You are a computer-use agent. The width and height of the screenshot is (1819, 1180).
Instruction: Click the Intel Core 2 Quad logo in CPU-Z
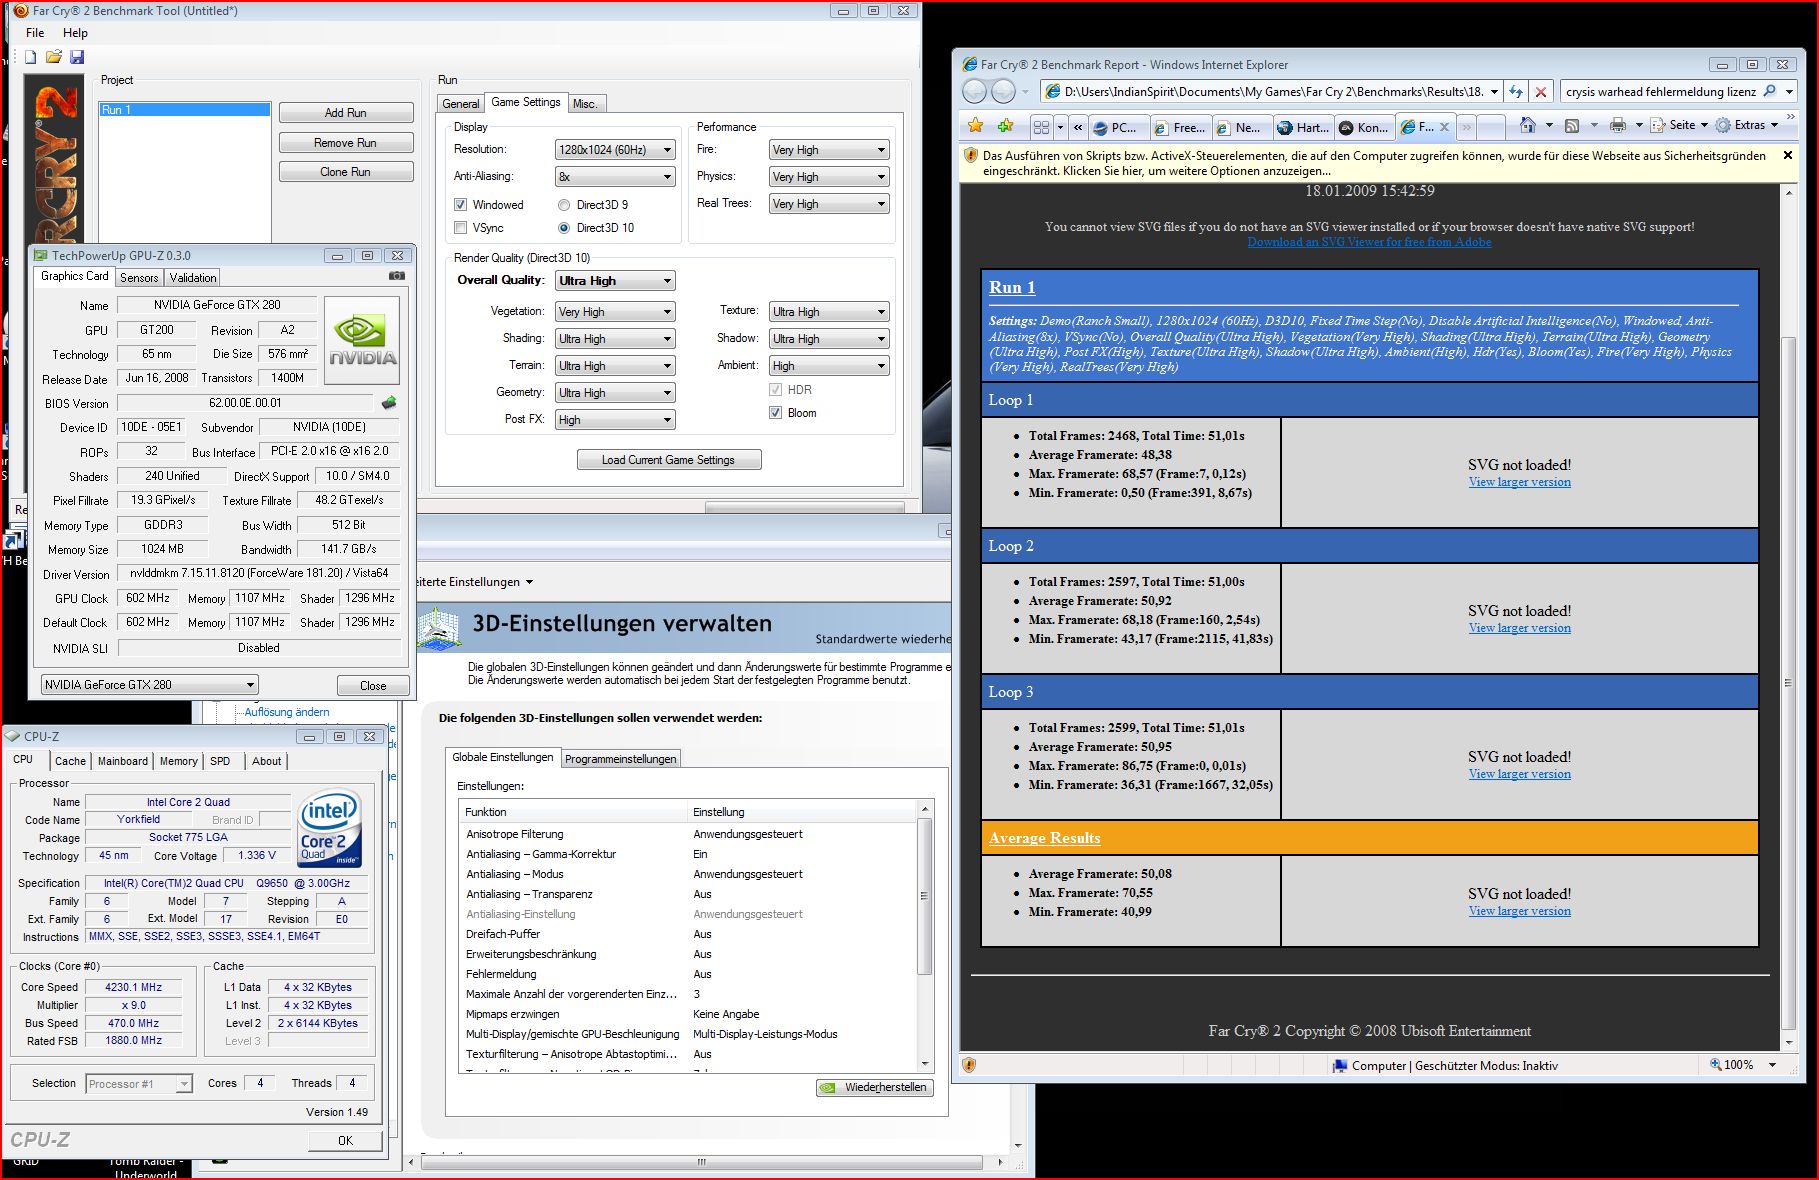[x=330, y=830]
